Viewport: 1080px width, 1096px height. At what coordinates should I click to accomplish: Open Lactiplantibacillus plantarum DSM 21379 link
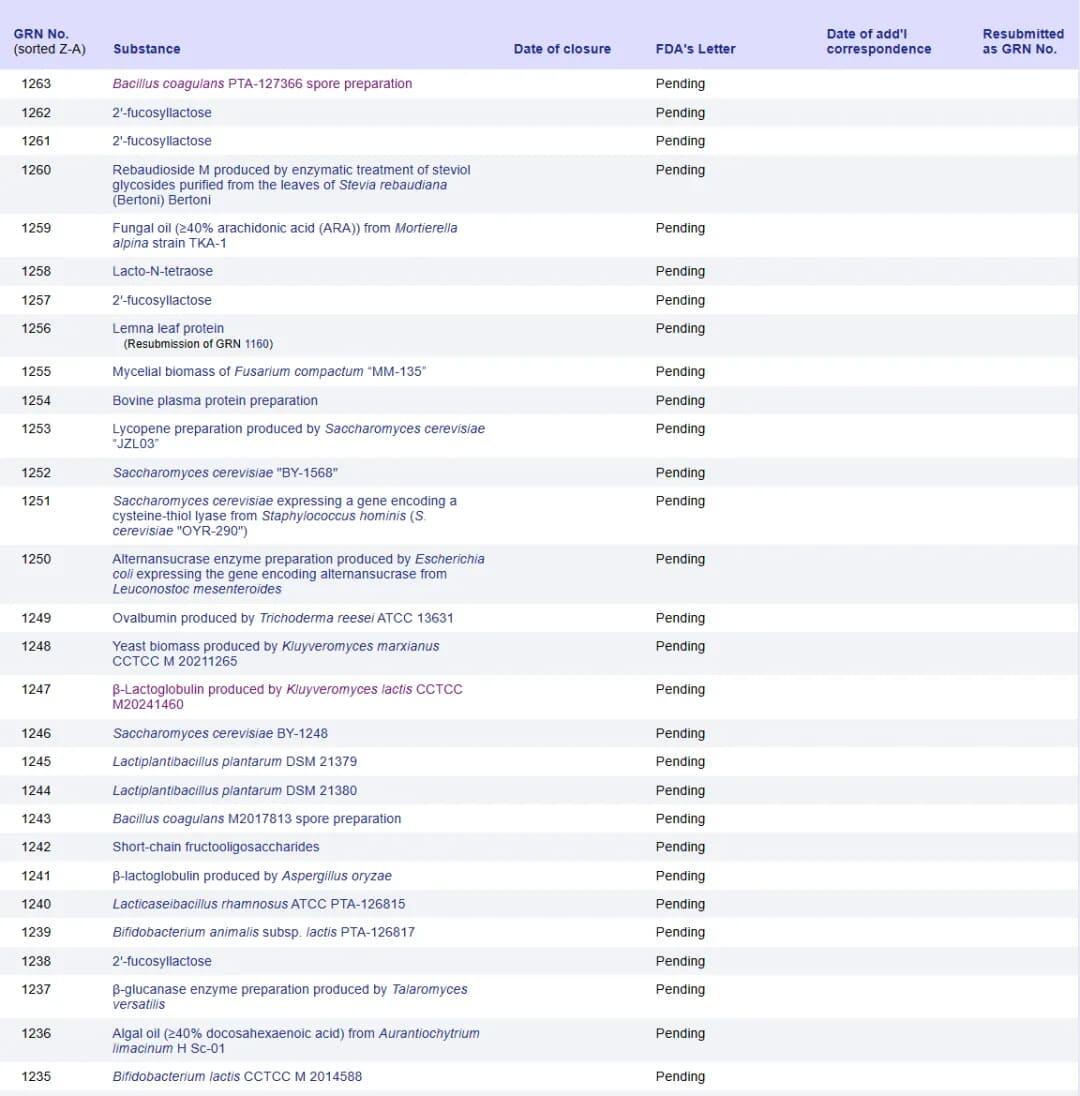235,761
